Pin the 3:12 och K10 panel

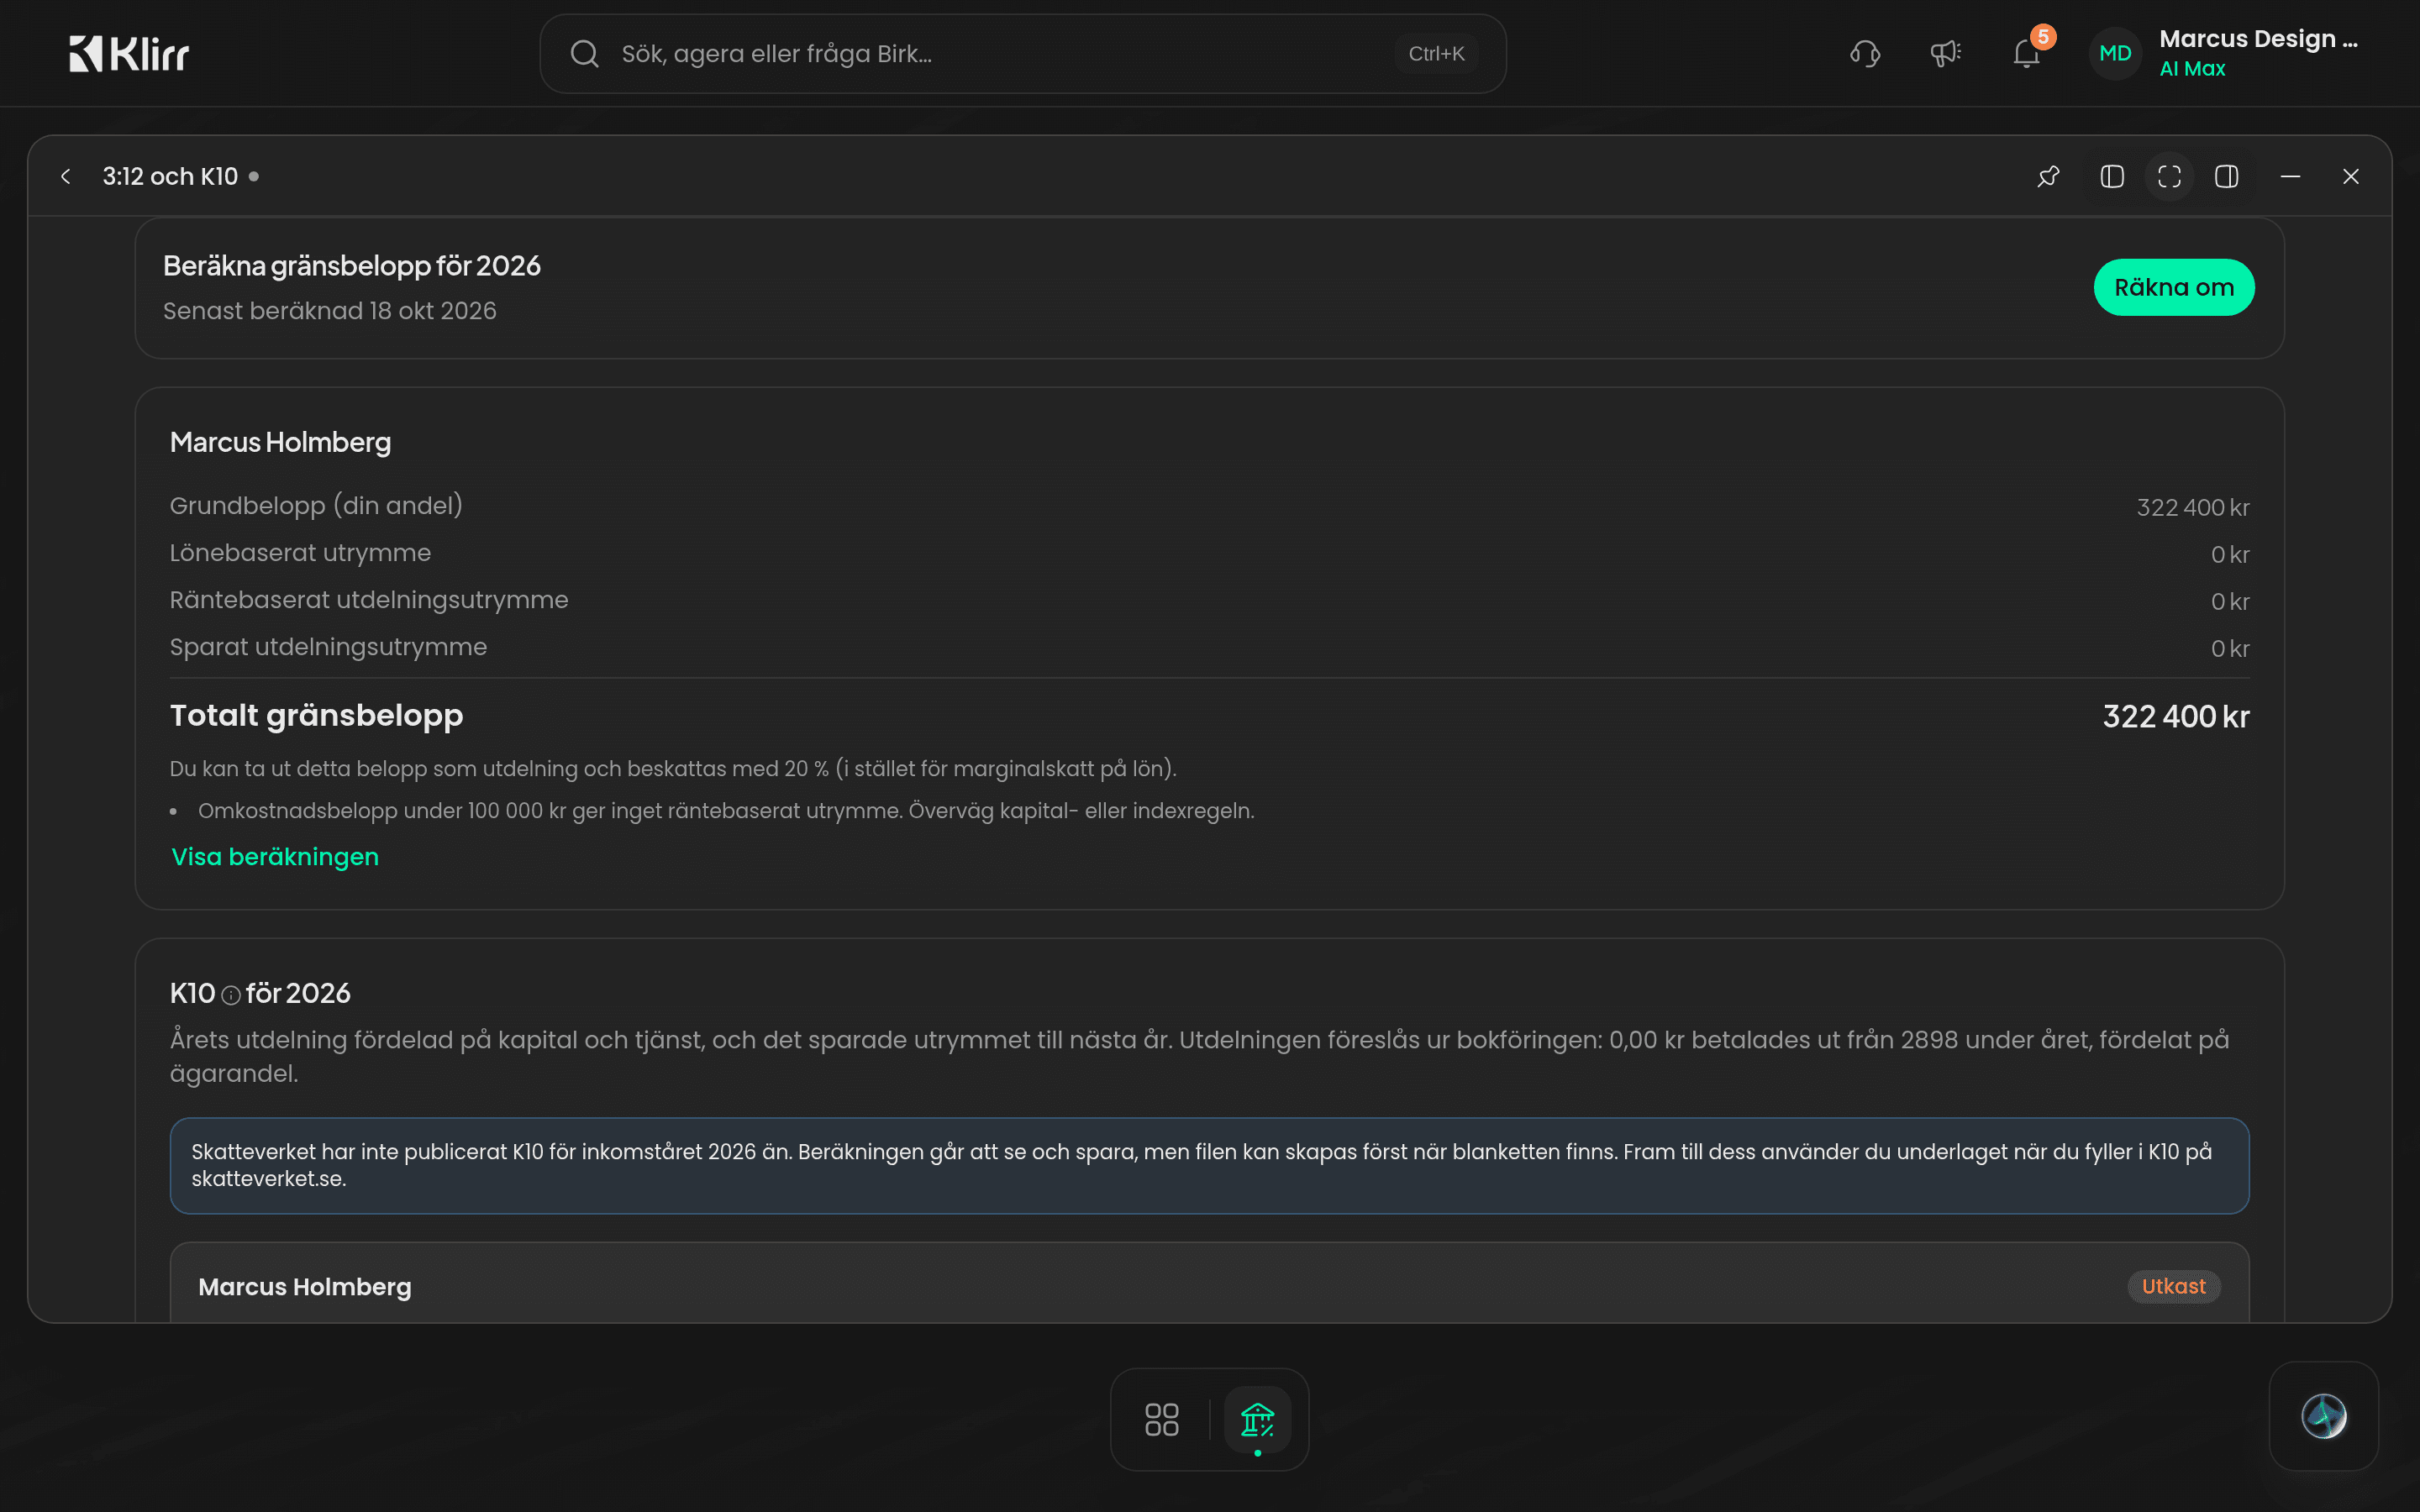click(x=2048, y=177)
